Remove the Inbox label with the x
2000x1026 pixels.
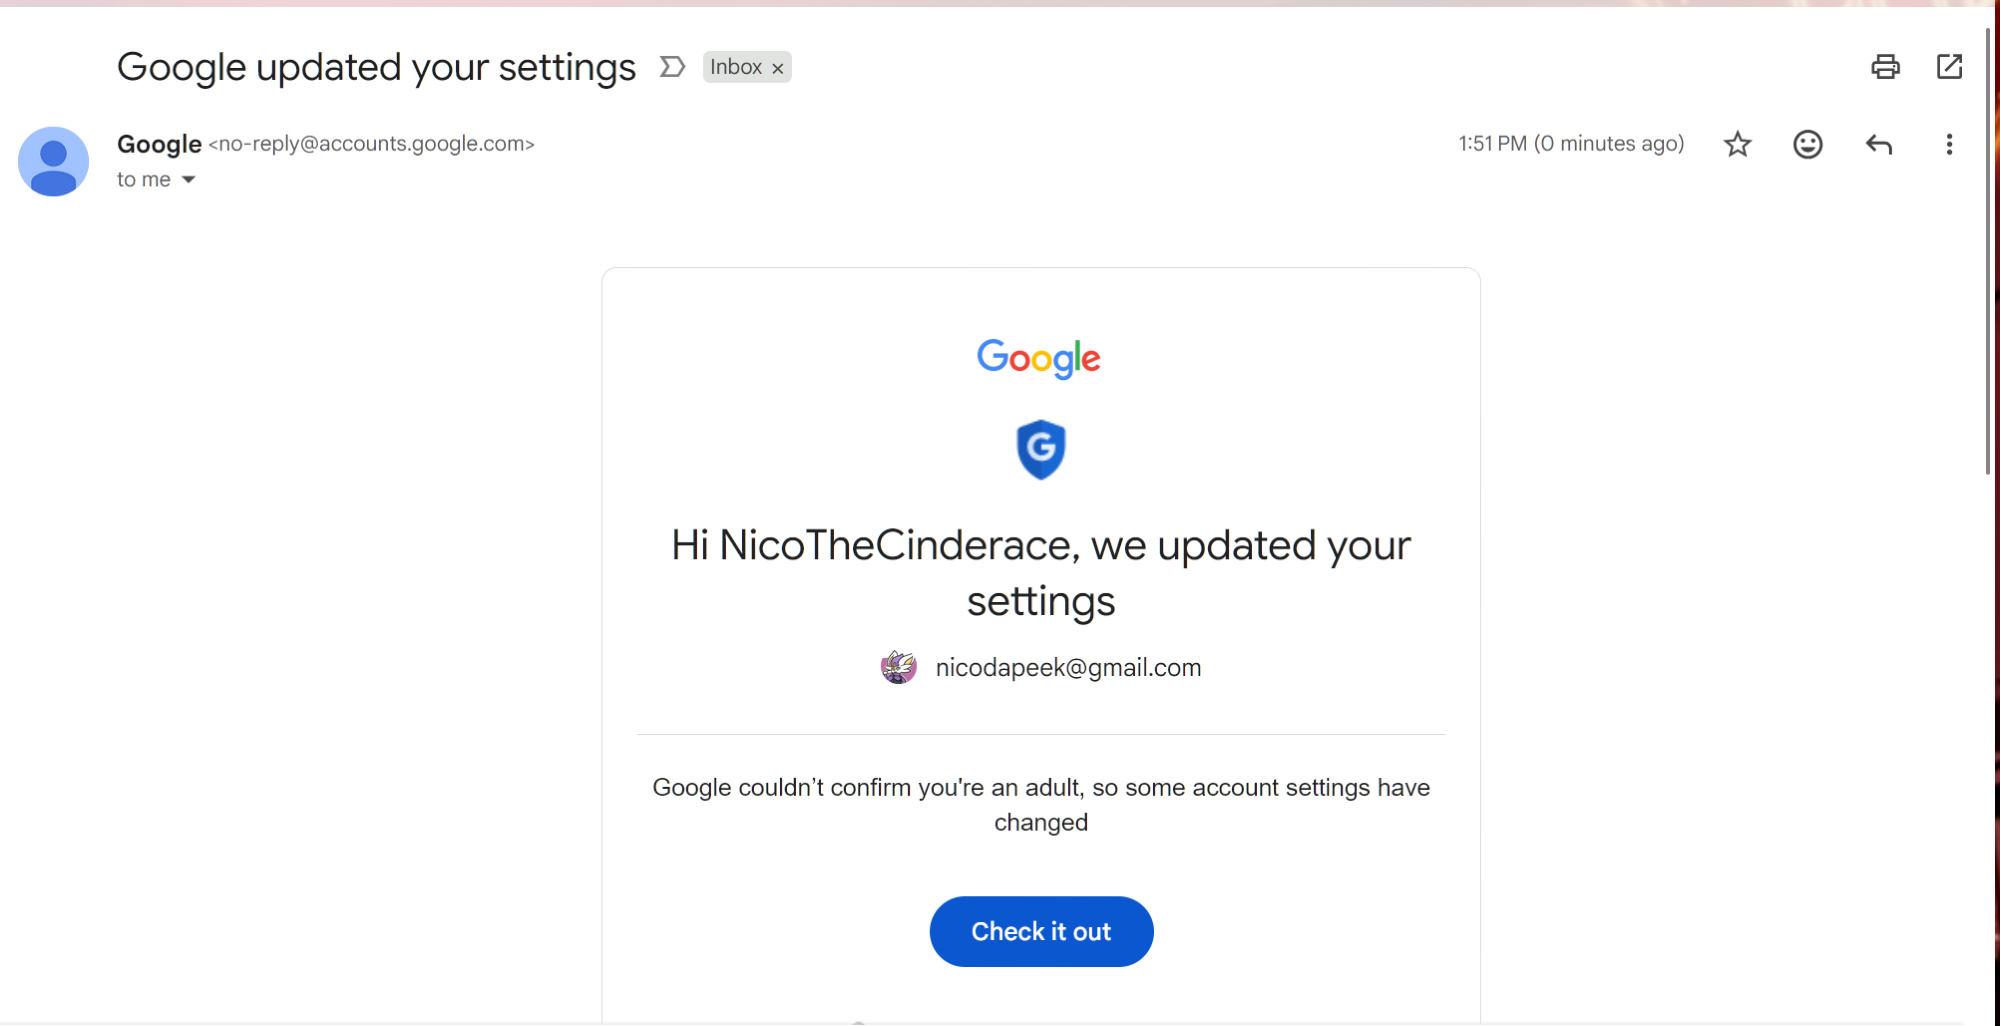[x=777, y=68]
